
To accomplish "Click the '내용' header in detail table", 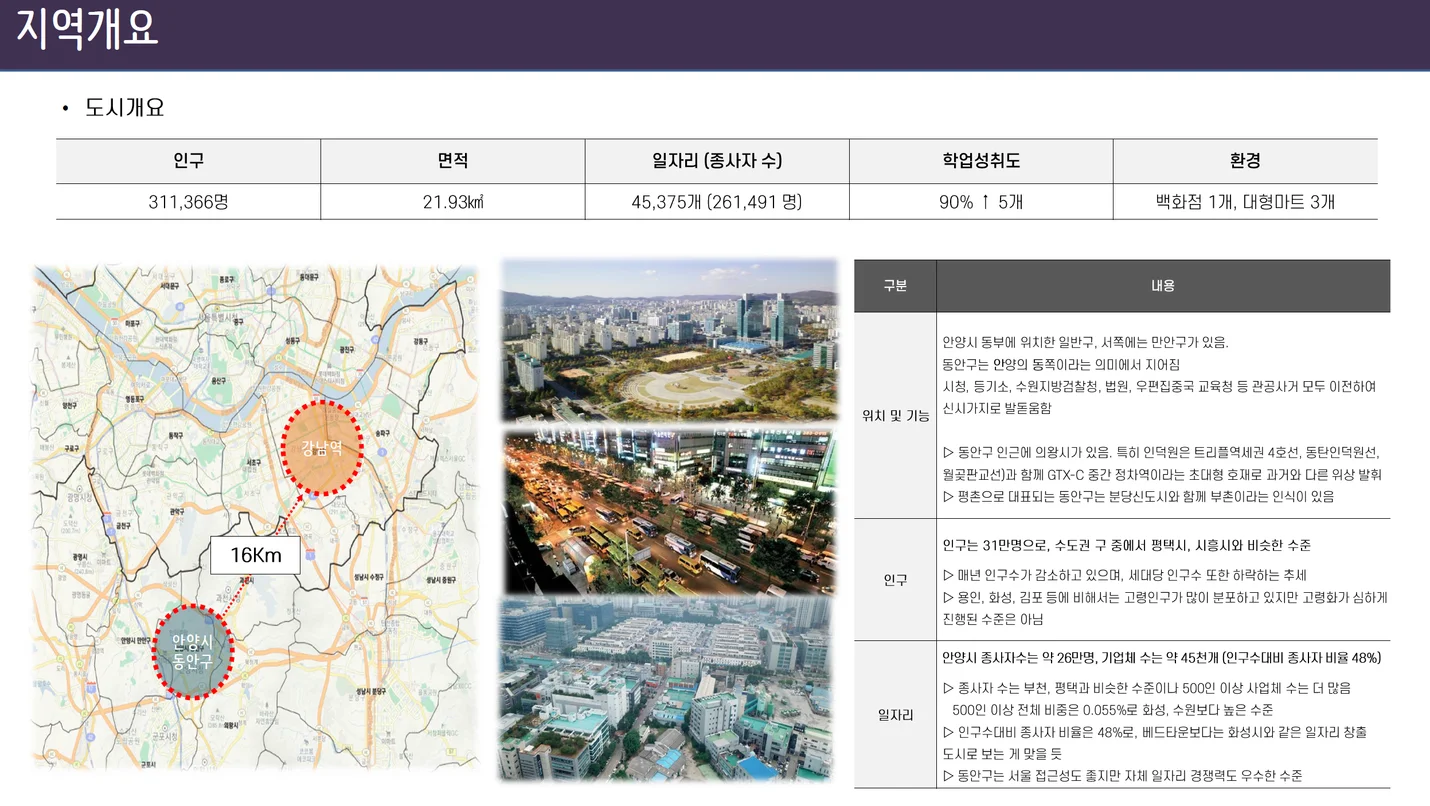I will [1163, 286].
